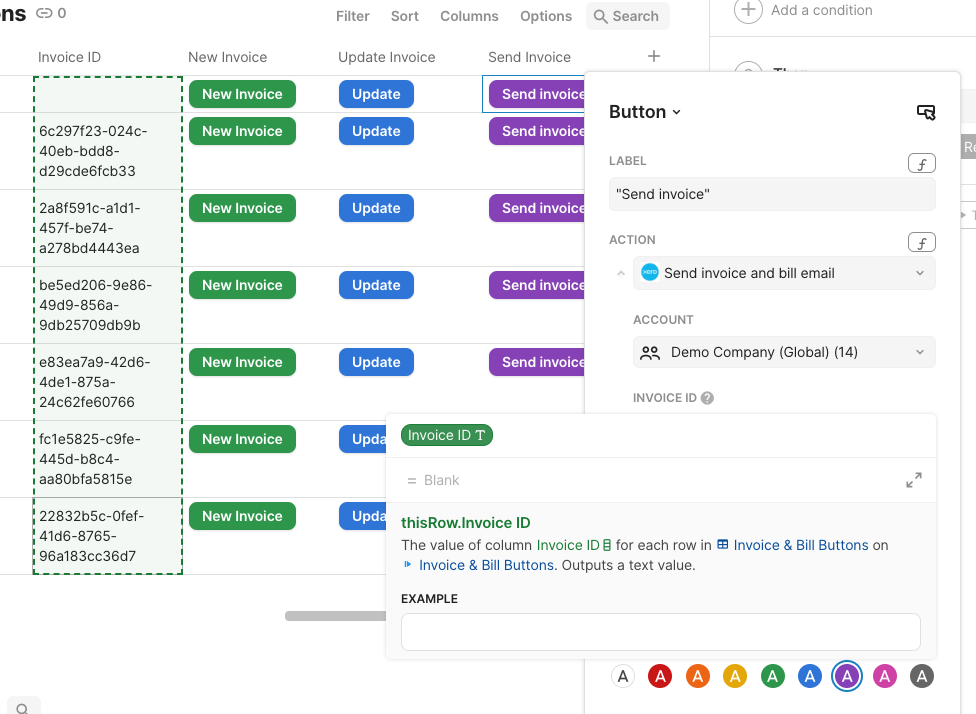The width and height of the screenshot is (976, 714).
Task: Click invoice ID cell fc1e5825-c9fe-445d
Action: [x=107, y=459]
